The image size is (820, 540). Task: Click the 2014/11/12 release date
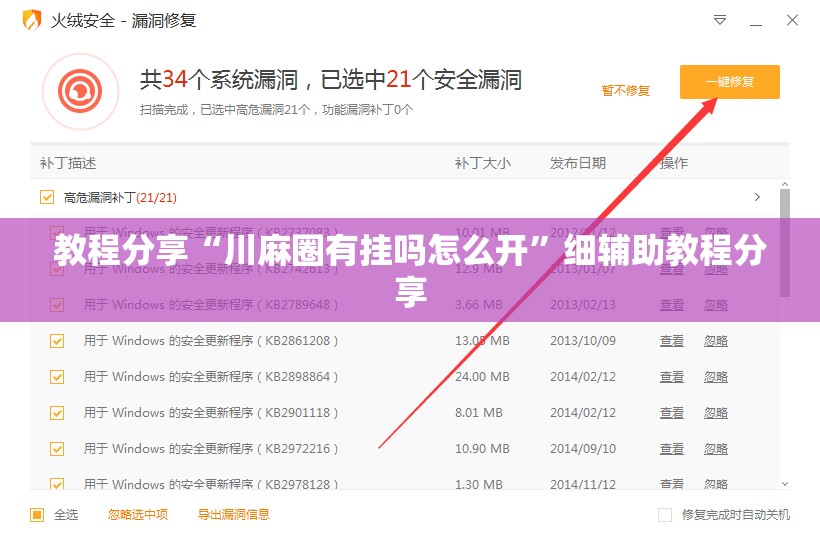[x=583, y=485]
